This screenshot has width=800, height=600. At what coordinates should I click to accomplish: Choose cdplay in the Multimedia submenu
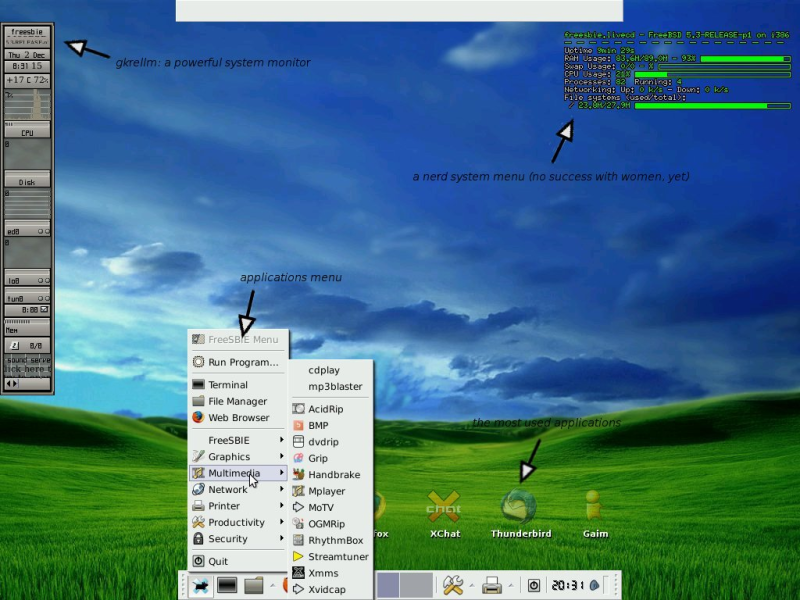coord(332,370)
